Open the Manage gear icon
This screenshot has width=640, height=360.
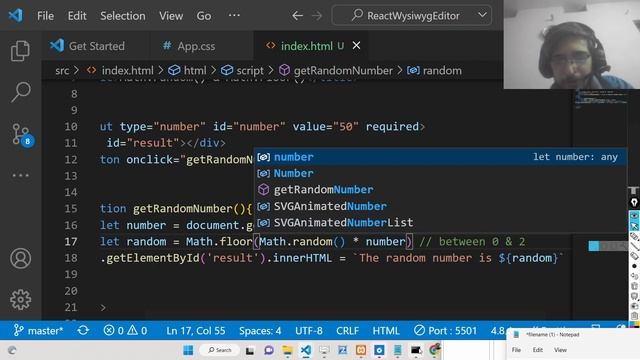click(20, 300)
